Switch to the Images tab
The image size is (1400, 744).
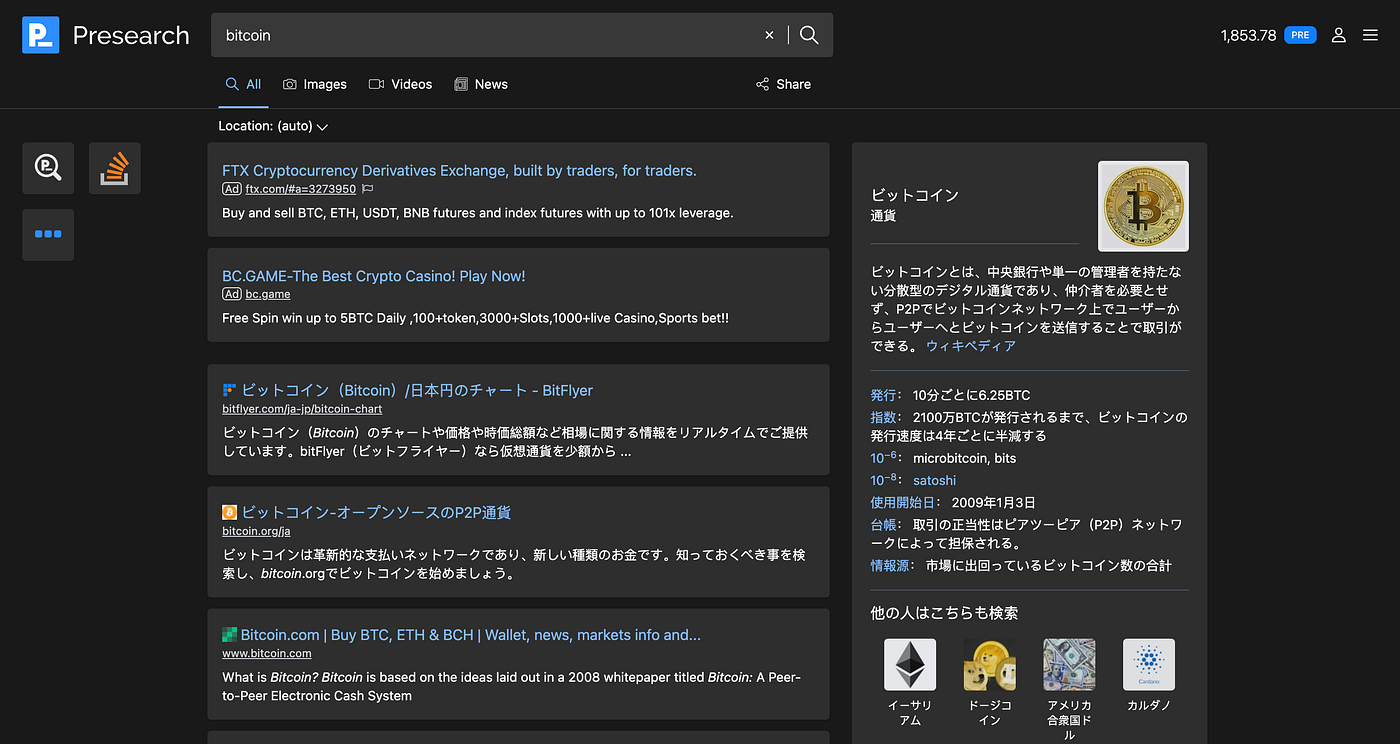(x=315, y=84)
